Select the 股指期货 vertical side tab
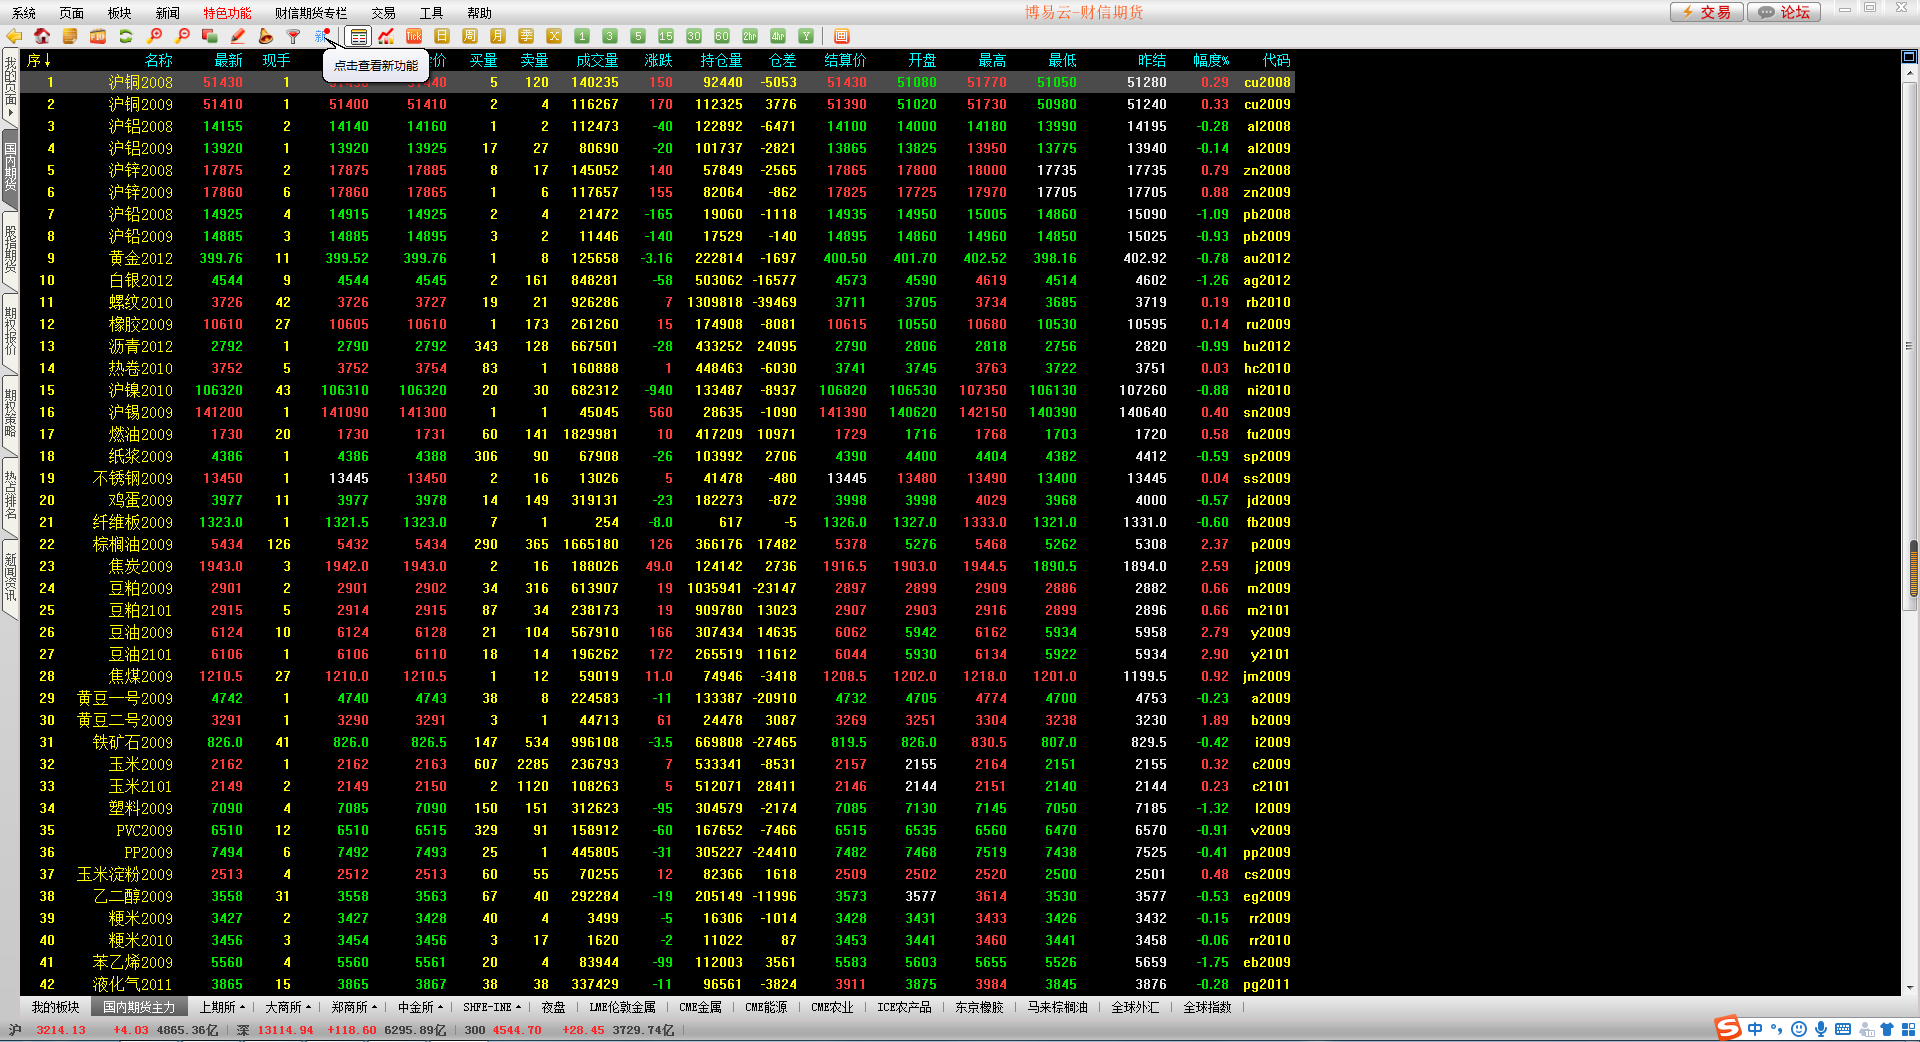This screenshot has height=1042, width=1920. pyautogui.click(x=10, y=250)
